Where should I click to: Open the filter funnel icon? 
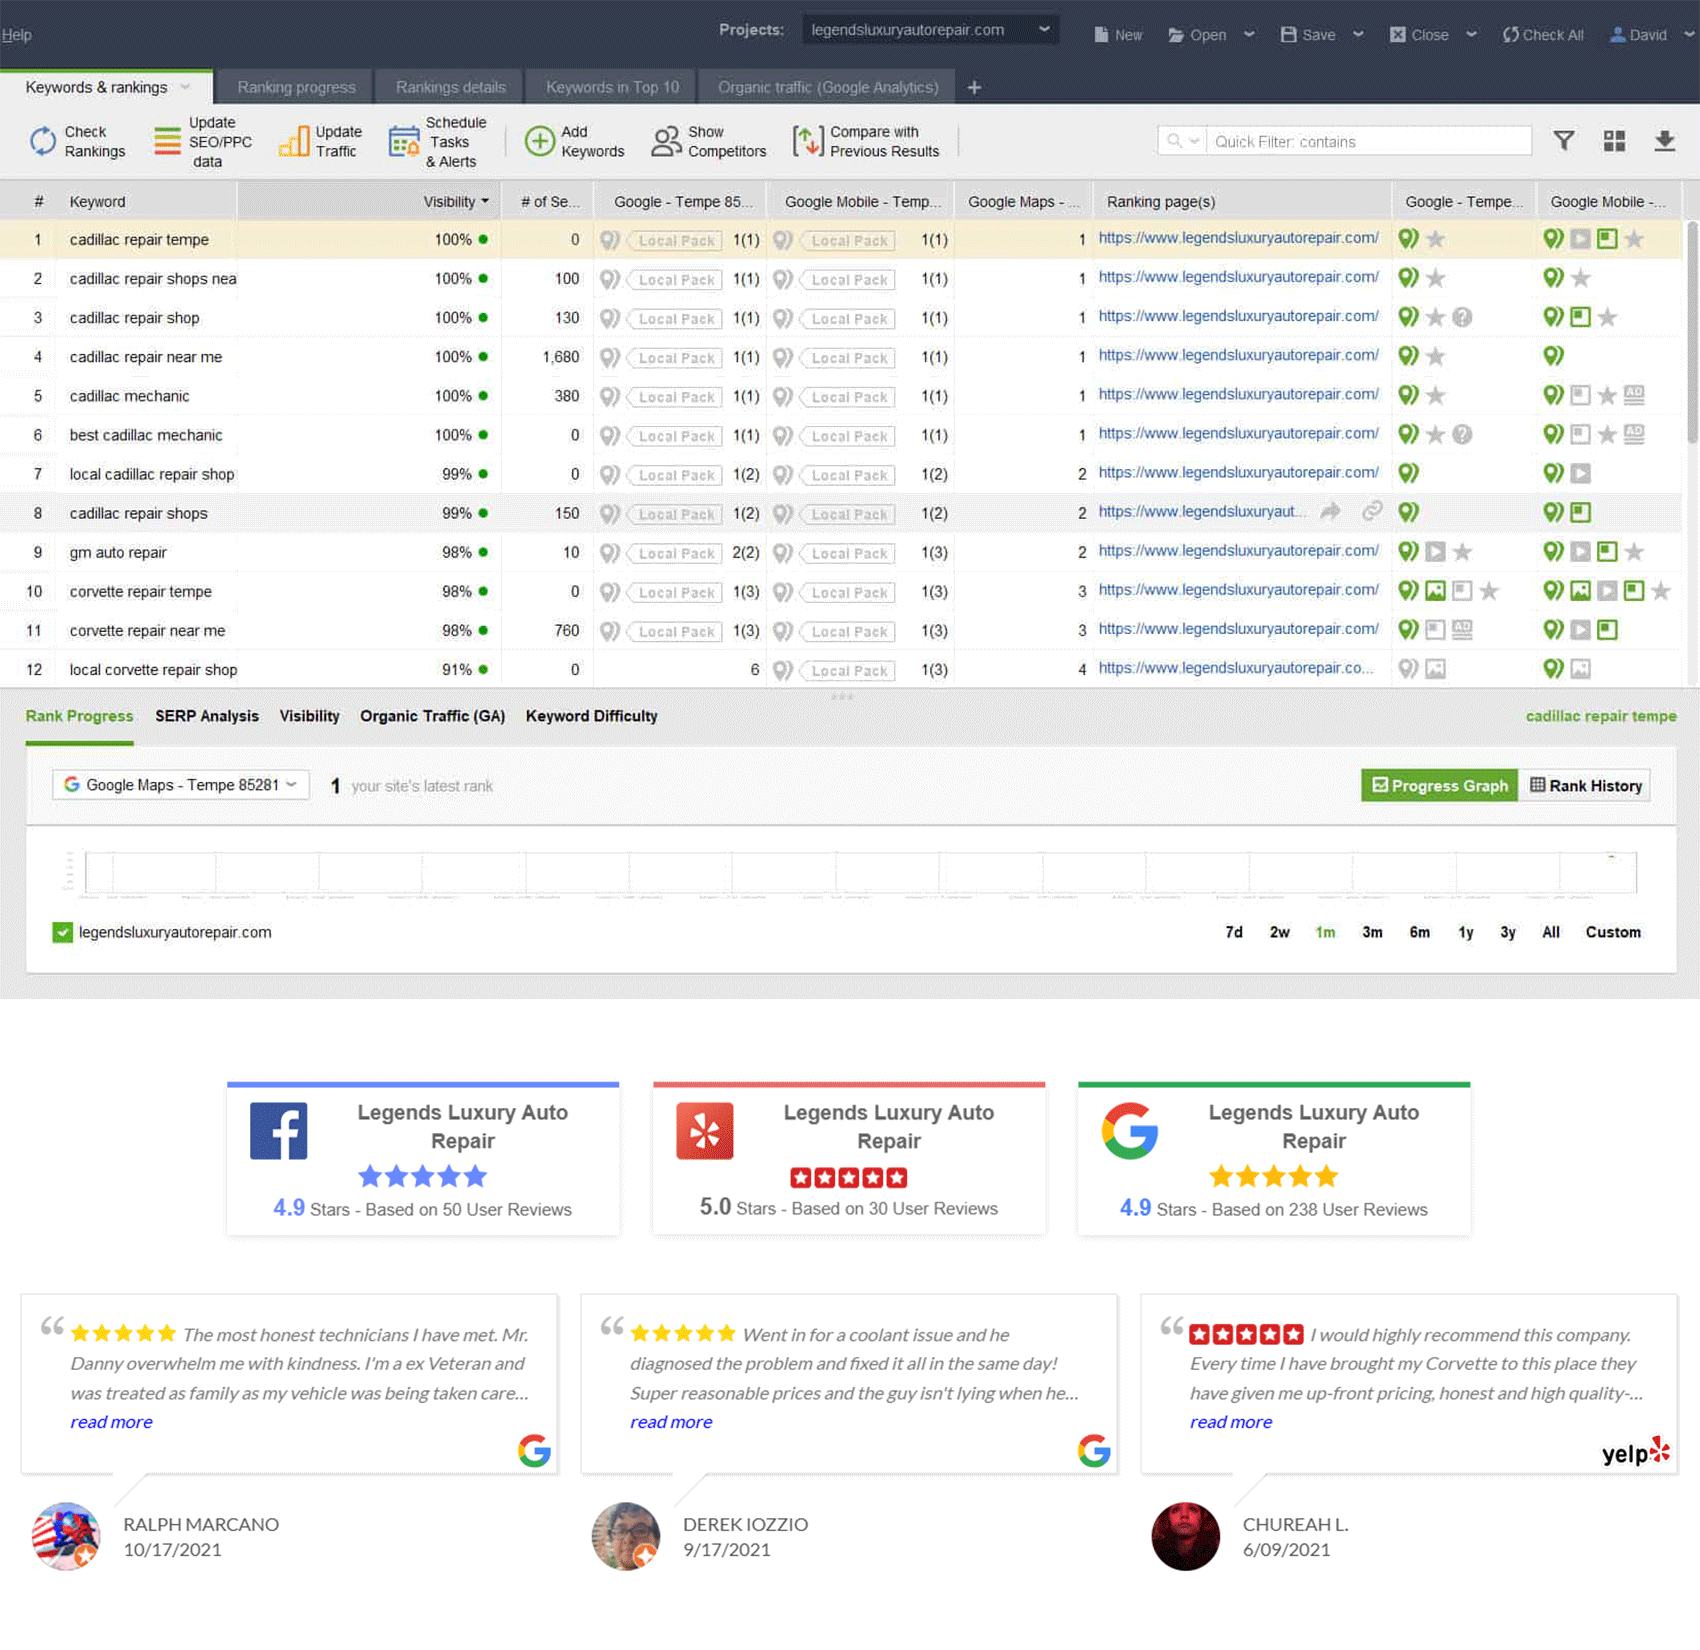click(x=1564, y=141)
